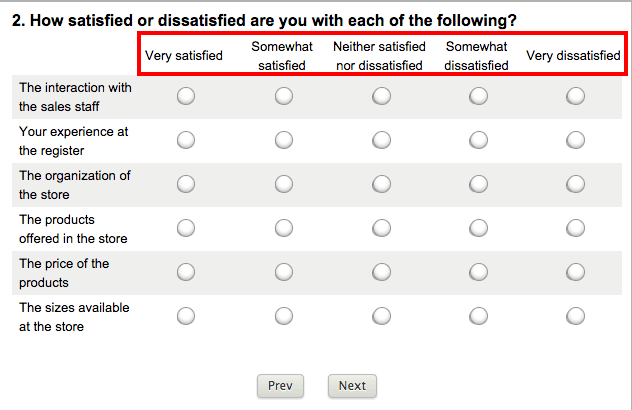Pick Somewhat dissatisfied for products offered
Viewport: 632px width, 410px height.
pos(478,228)
